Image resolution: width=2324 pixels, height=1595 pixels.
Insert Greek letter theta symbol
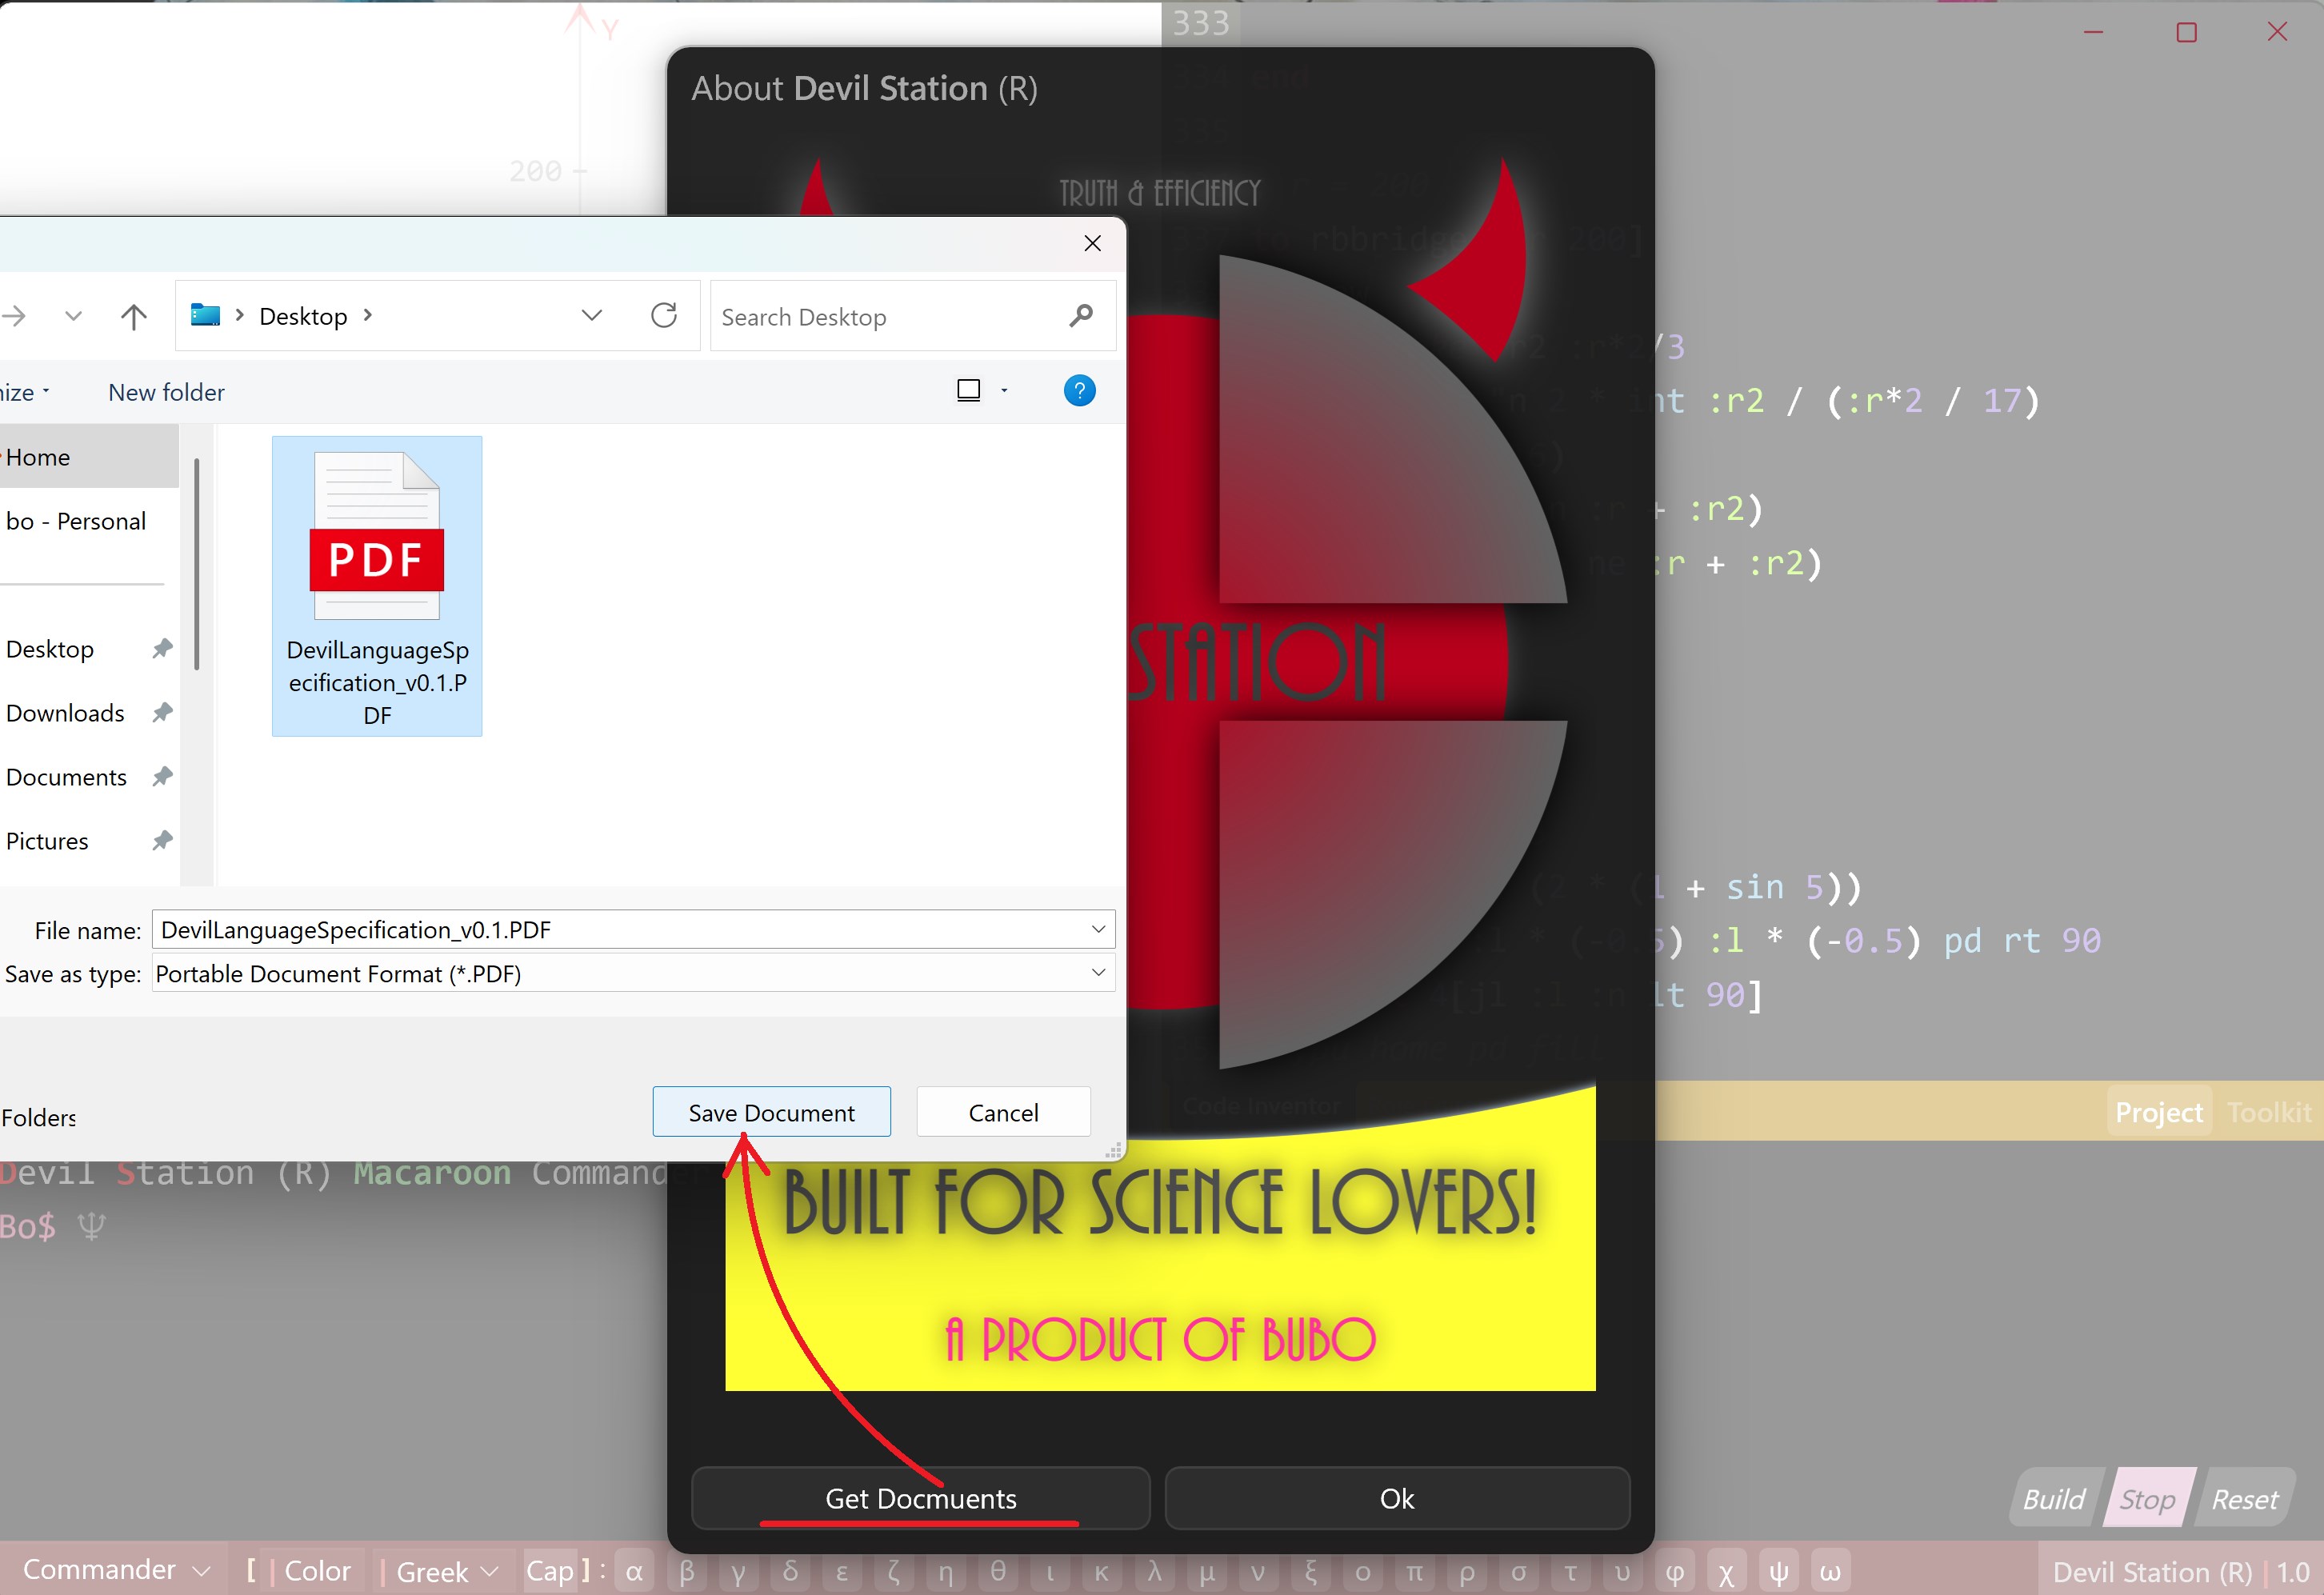point(997,1571)
